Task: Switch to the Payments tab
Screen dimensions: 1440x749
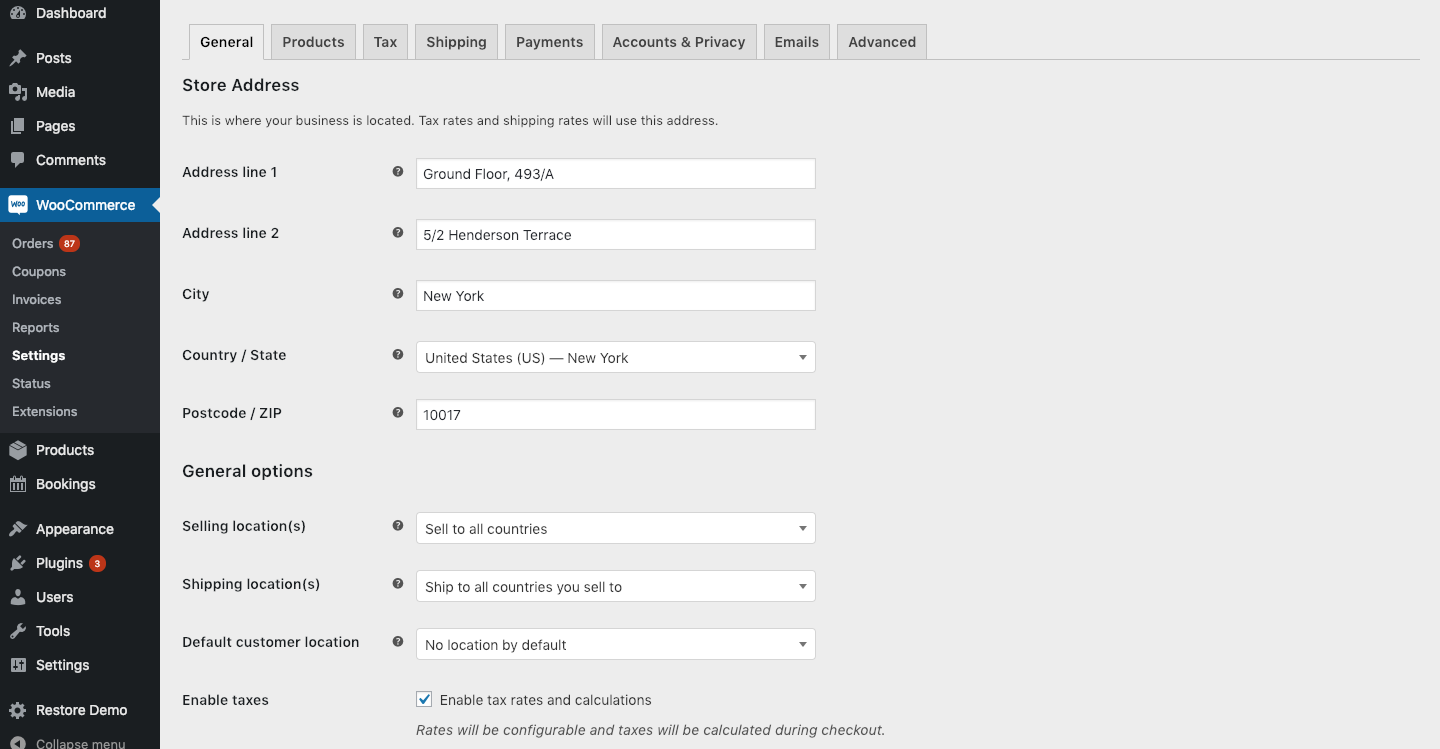Action: [x=550, y=42]
